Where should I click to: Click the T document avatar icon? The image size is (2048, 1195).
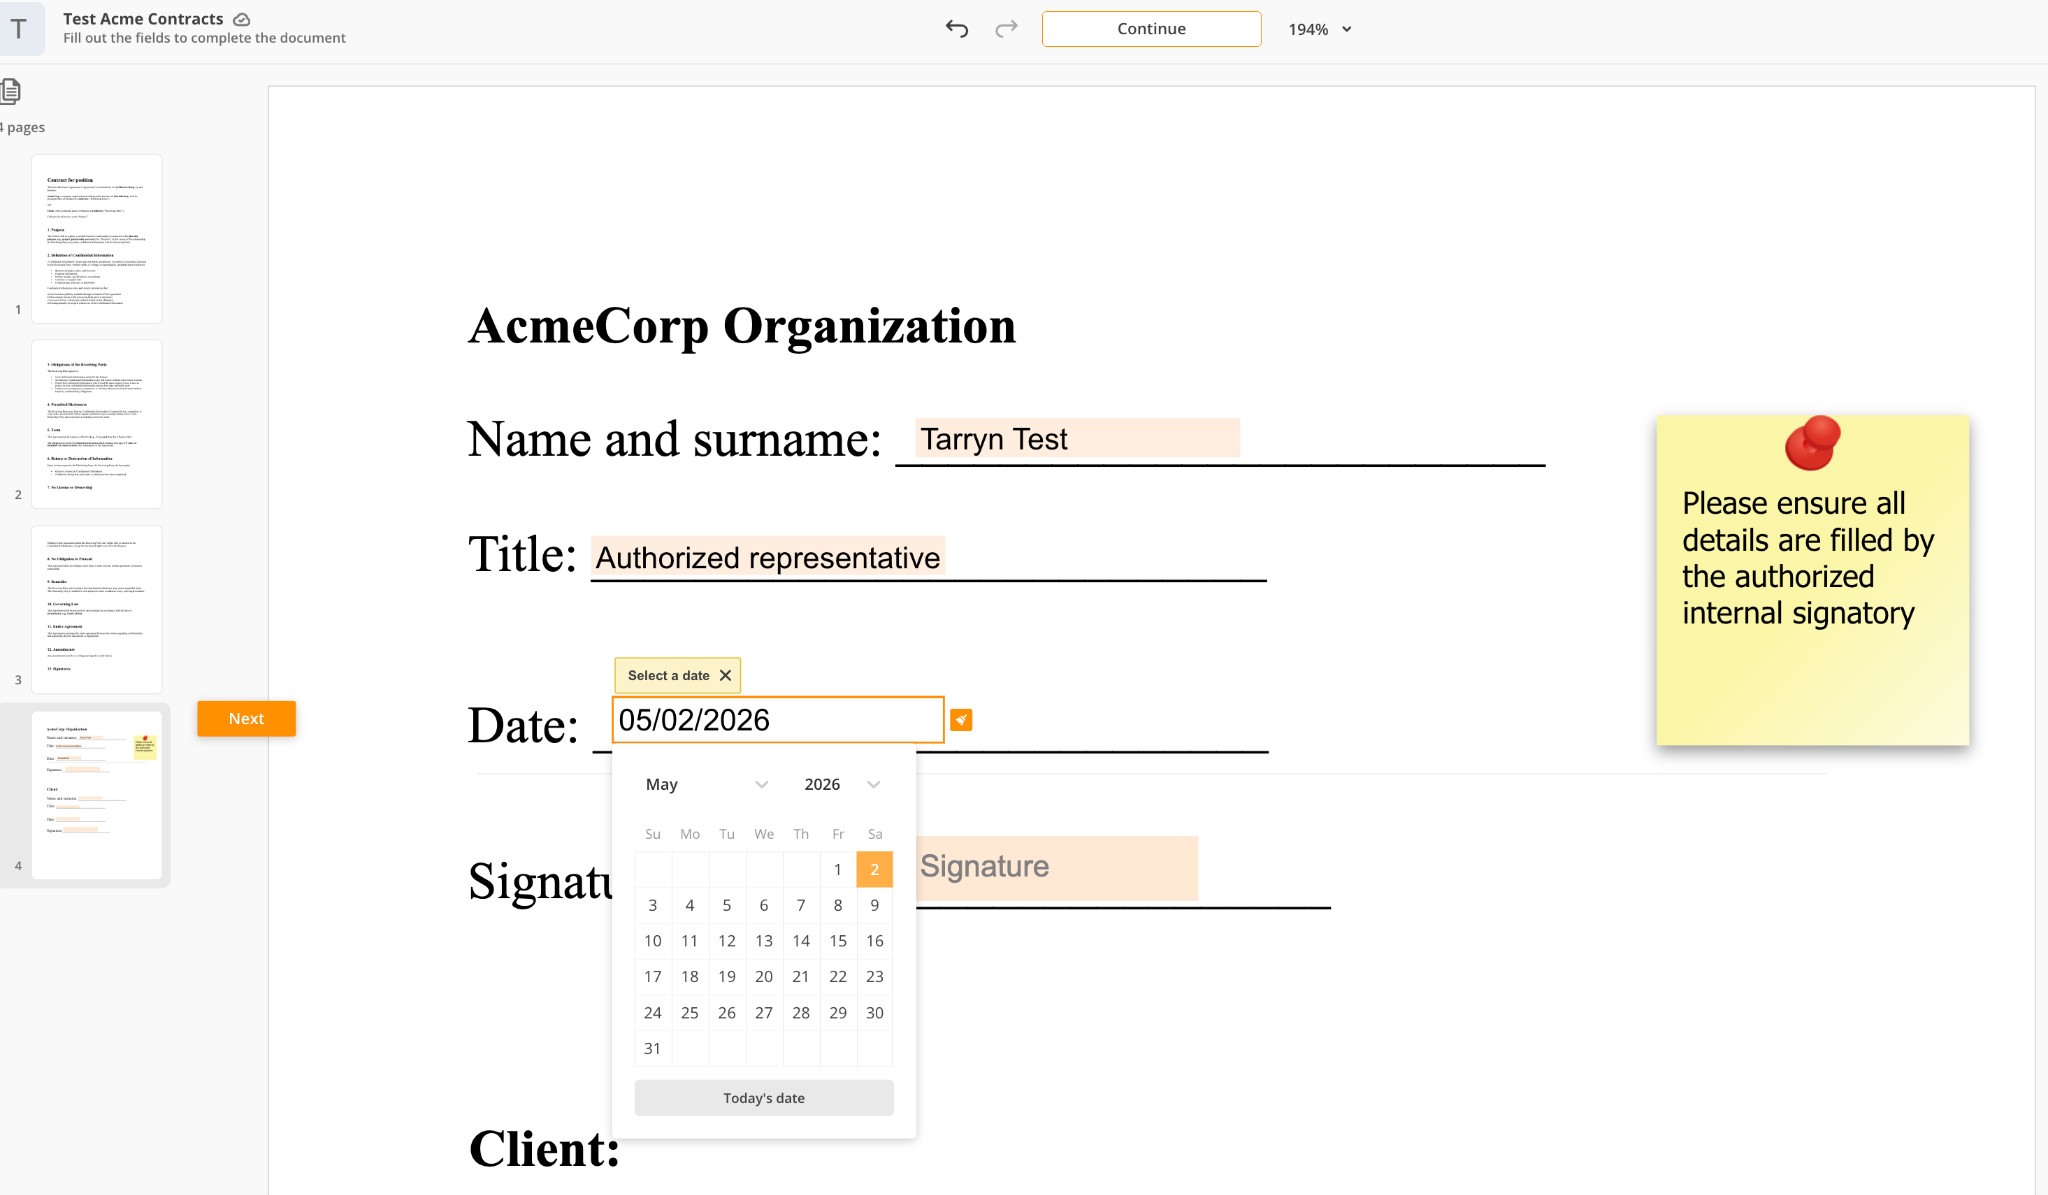point(20,29)
